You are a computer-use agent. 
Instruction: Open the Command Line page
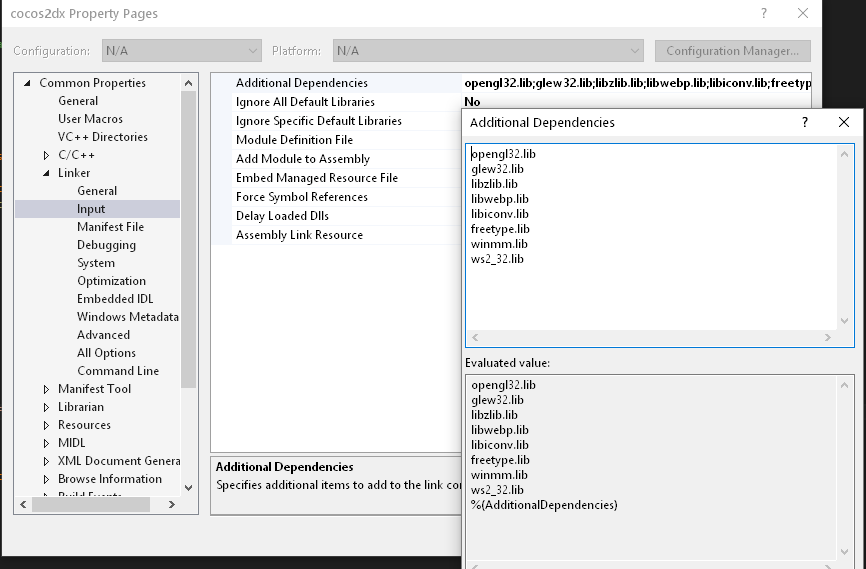click(x=118, y=371)
